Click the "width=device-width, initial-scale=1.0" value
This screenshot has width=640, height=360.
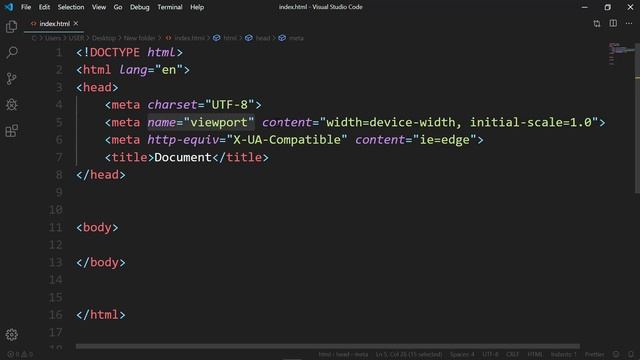coord(459,122)
